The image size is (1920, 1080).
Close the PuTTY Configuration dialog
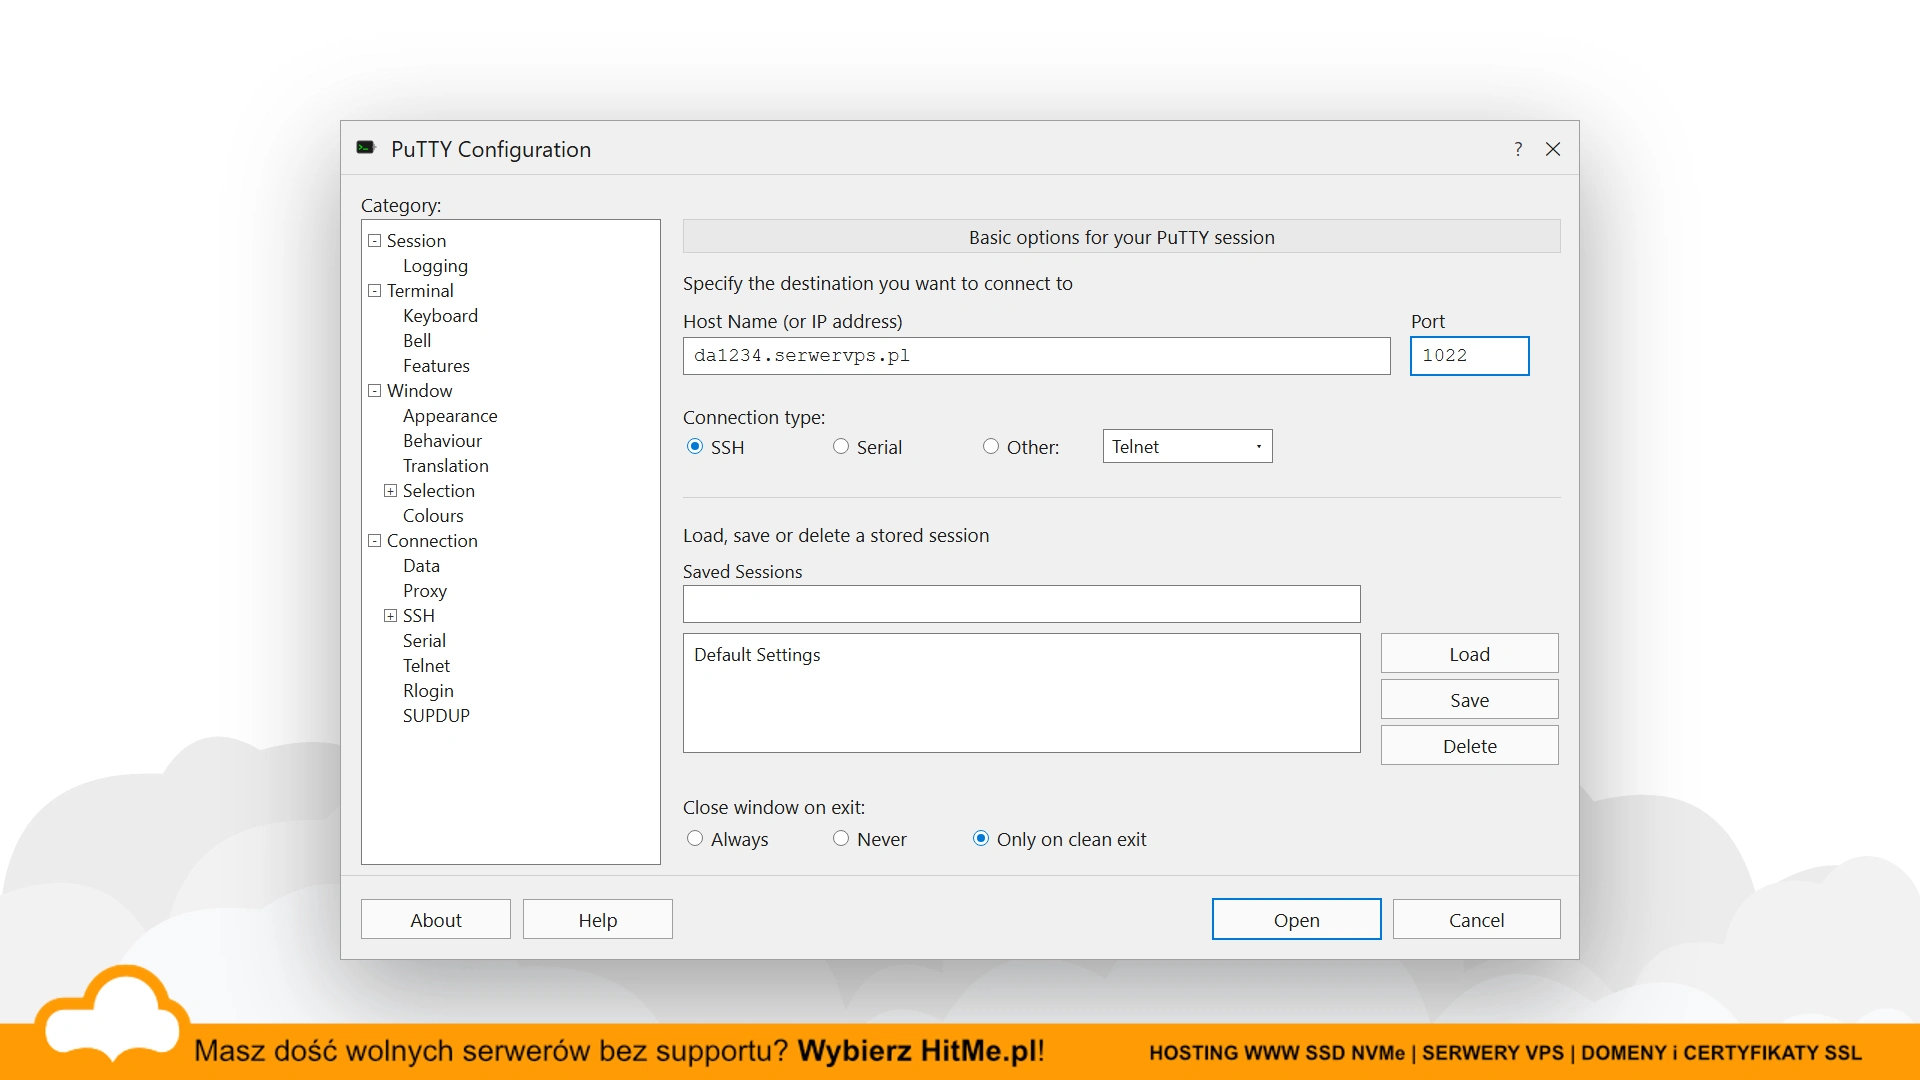(1553, 149)
